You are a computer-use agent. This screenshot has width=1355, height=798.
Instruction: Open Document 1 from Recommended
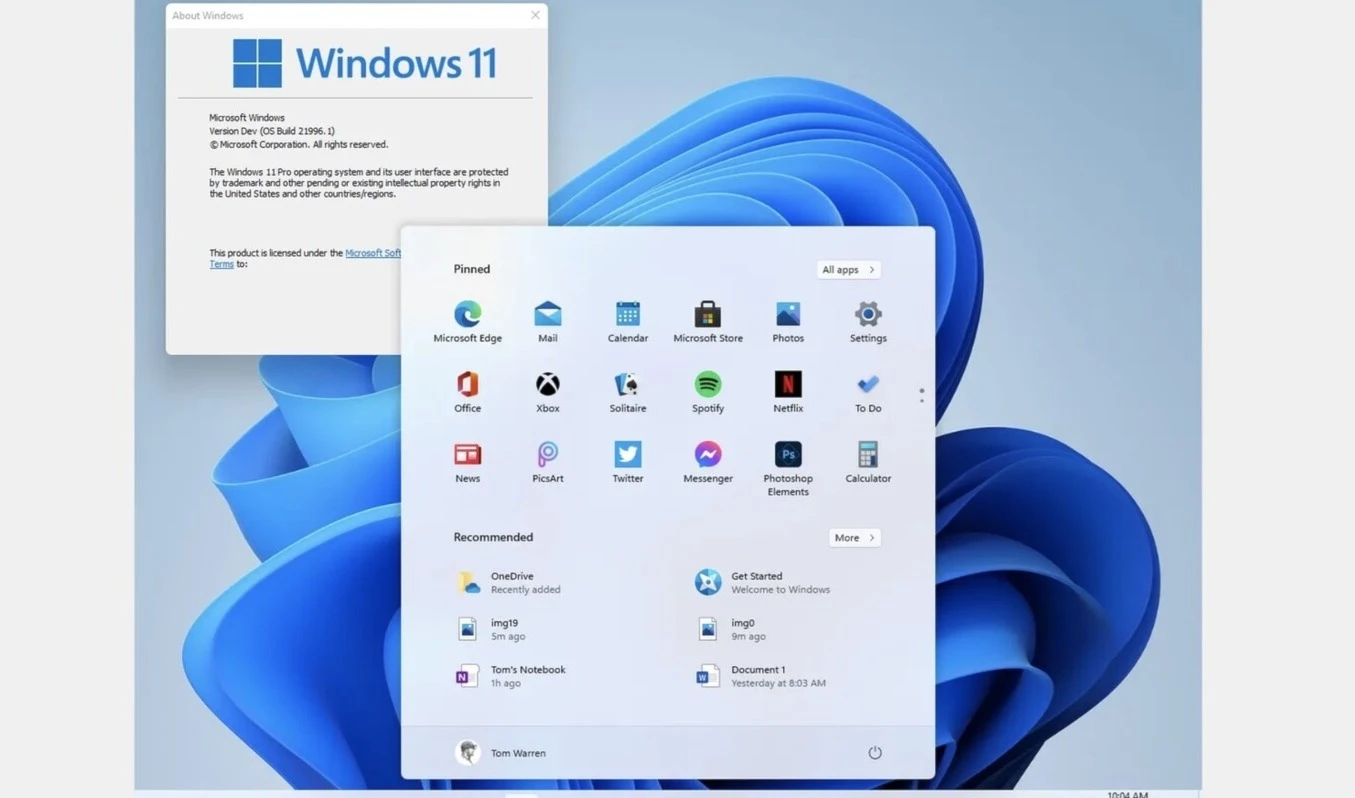(x=758, y=676)
